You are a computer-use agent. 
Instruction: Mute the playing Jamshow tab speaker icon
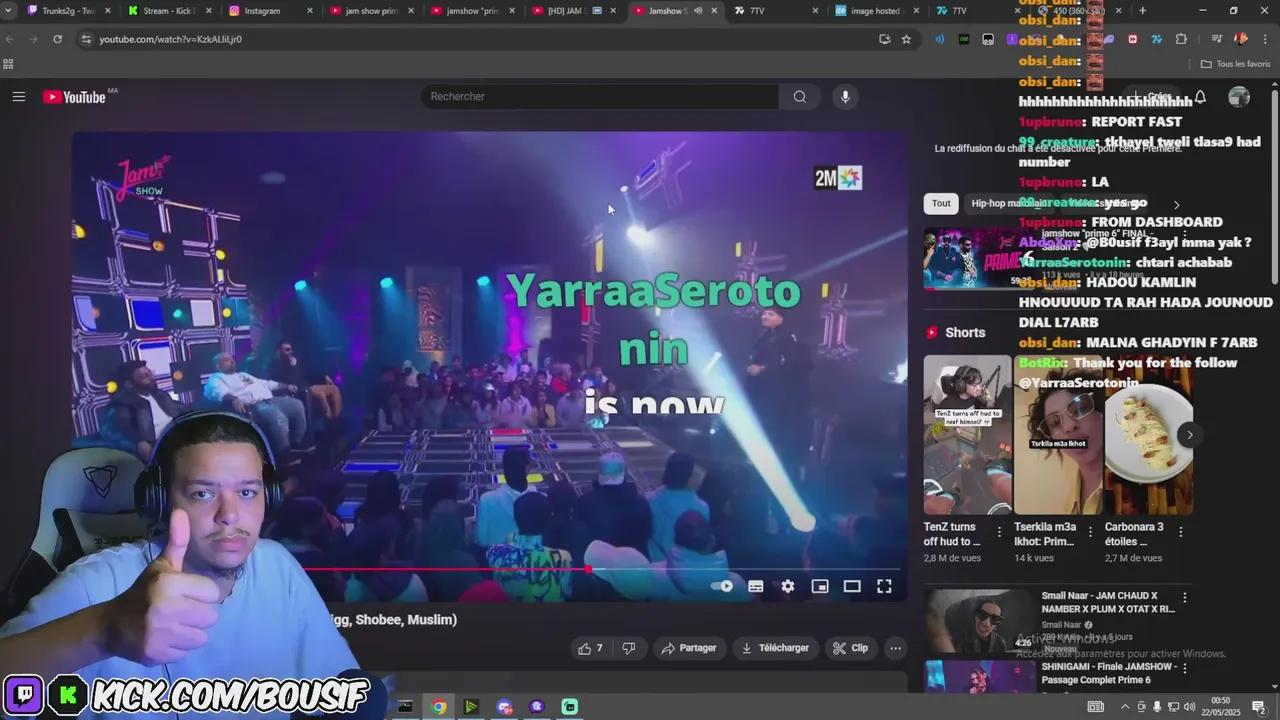[698, 11]
